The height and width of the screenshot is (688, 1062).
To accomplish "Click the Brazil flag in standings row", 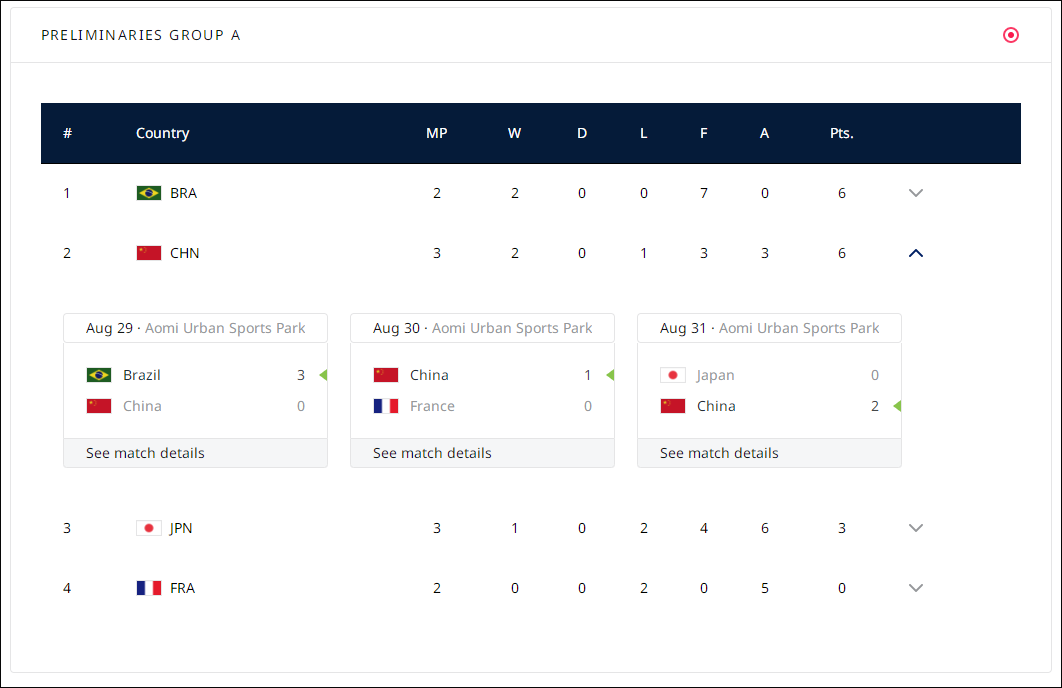I will tap(149, 193).
